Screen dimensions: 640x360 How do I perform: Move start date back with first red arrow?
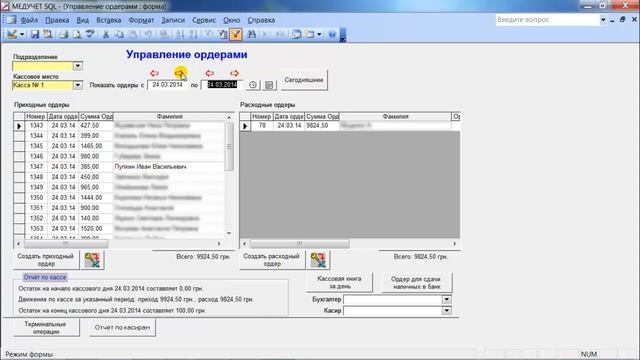coord(154,73)
